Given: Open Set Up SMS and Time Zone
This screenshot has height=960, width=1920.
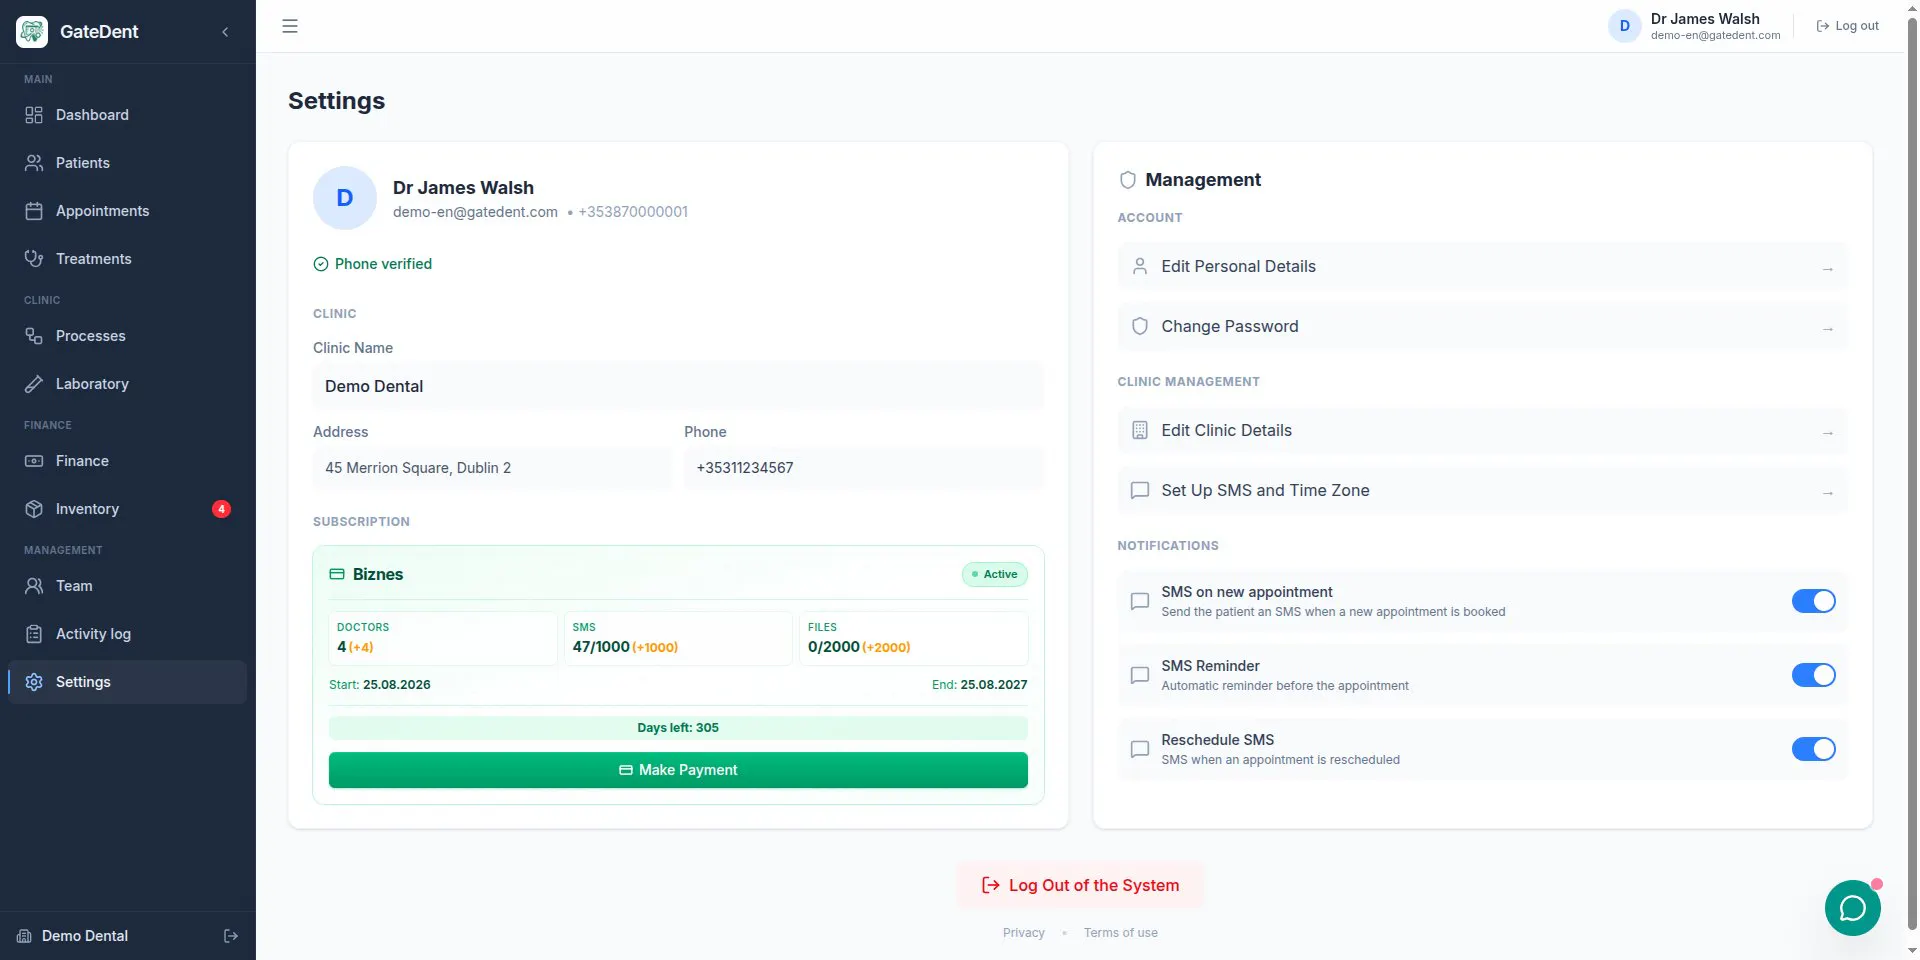Looking at the screenshot, I should click(x=1482, y=491).
